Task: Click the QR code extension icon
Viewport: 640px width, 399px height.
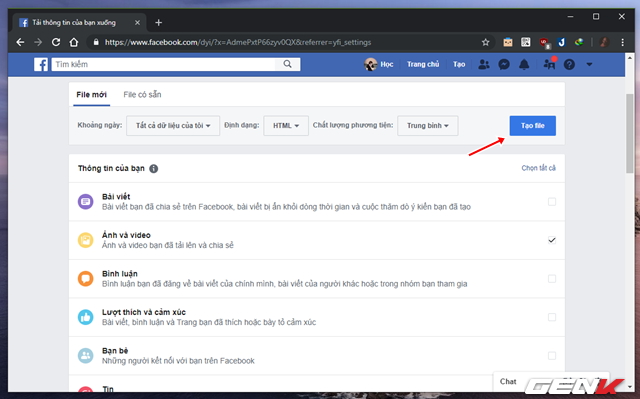Action: click(x=526, y=42)
